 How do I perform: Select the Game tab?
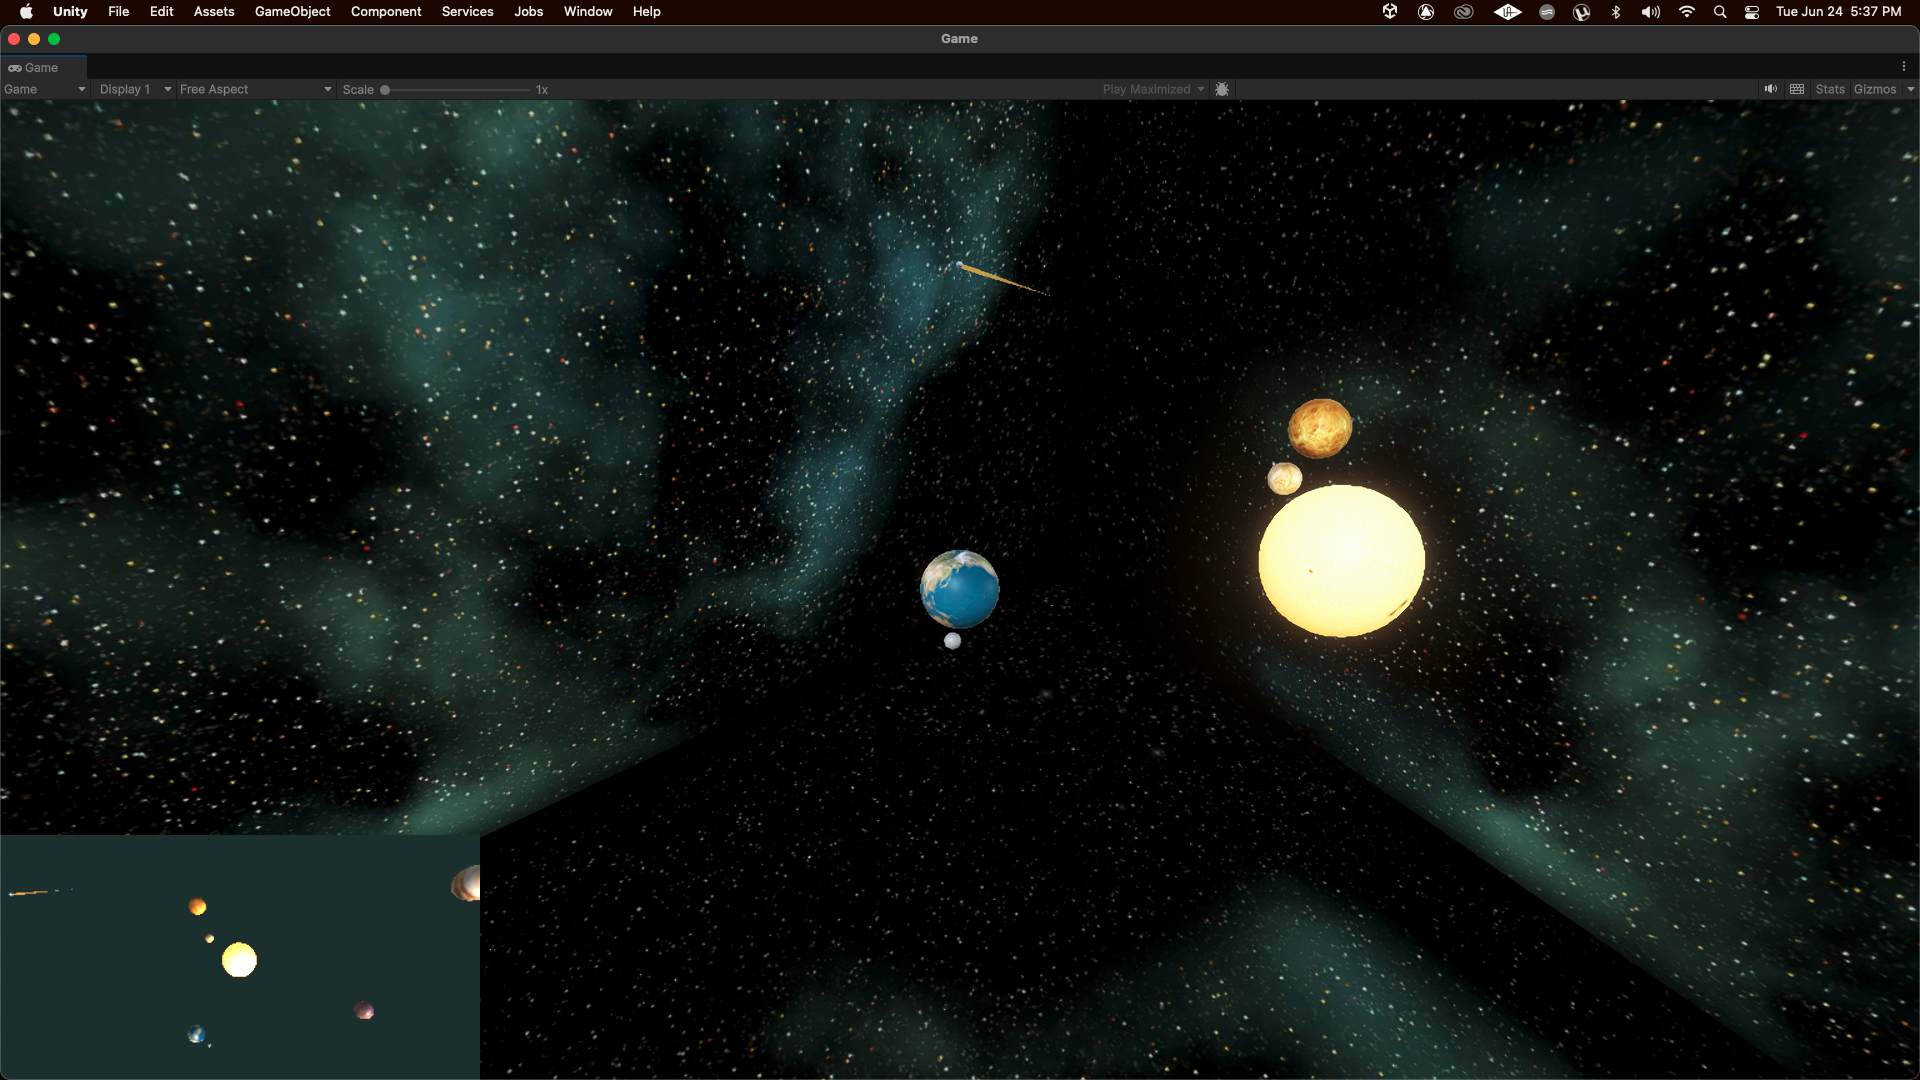pos(42,68)
